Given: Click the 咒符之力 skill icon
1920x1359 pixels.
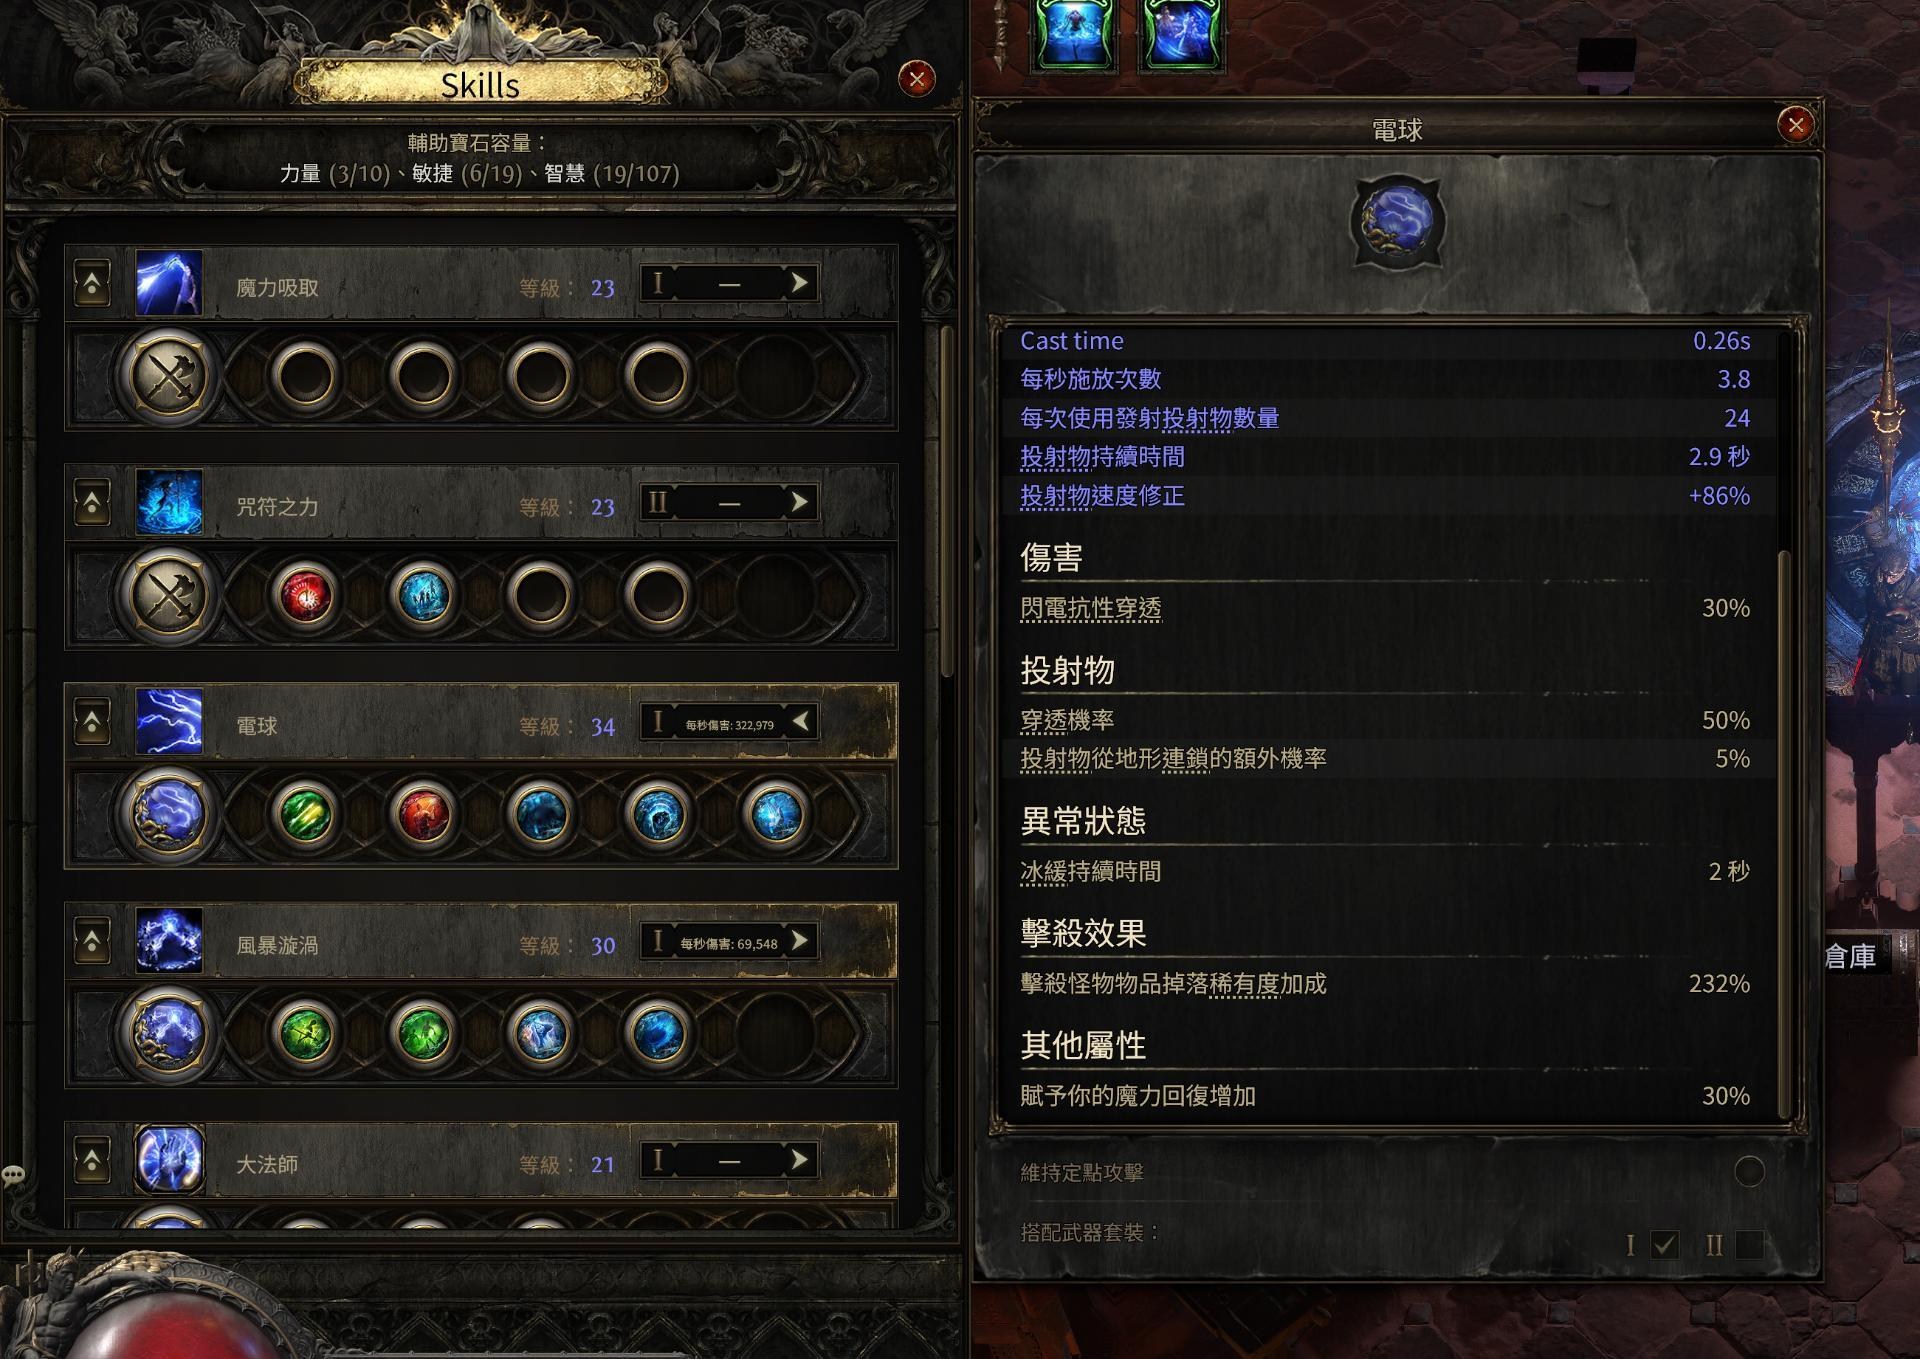Looking at the screenshot, I should [169, 503].
